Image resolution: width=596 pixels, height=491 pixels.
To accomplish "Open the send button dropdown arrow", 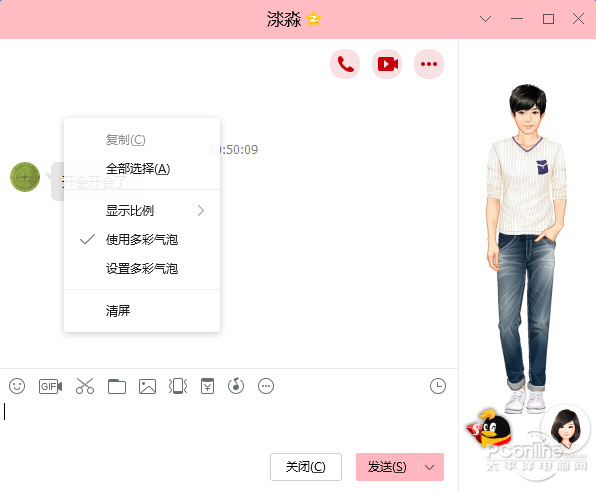I will click(430, 467).
